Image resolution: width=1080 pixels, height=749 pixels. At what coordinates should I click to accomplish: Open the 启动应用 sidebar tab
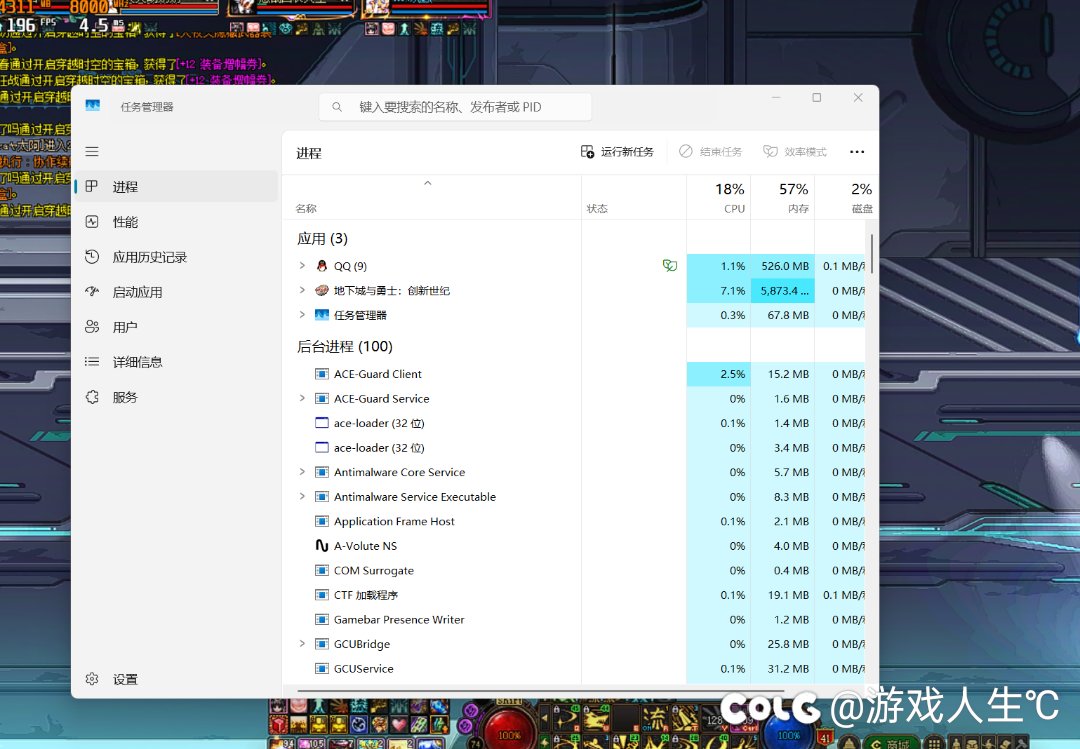pyautogui.click(x=177, y=292)
